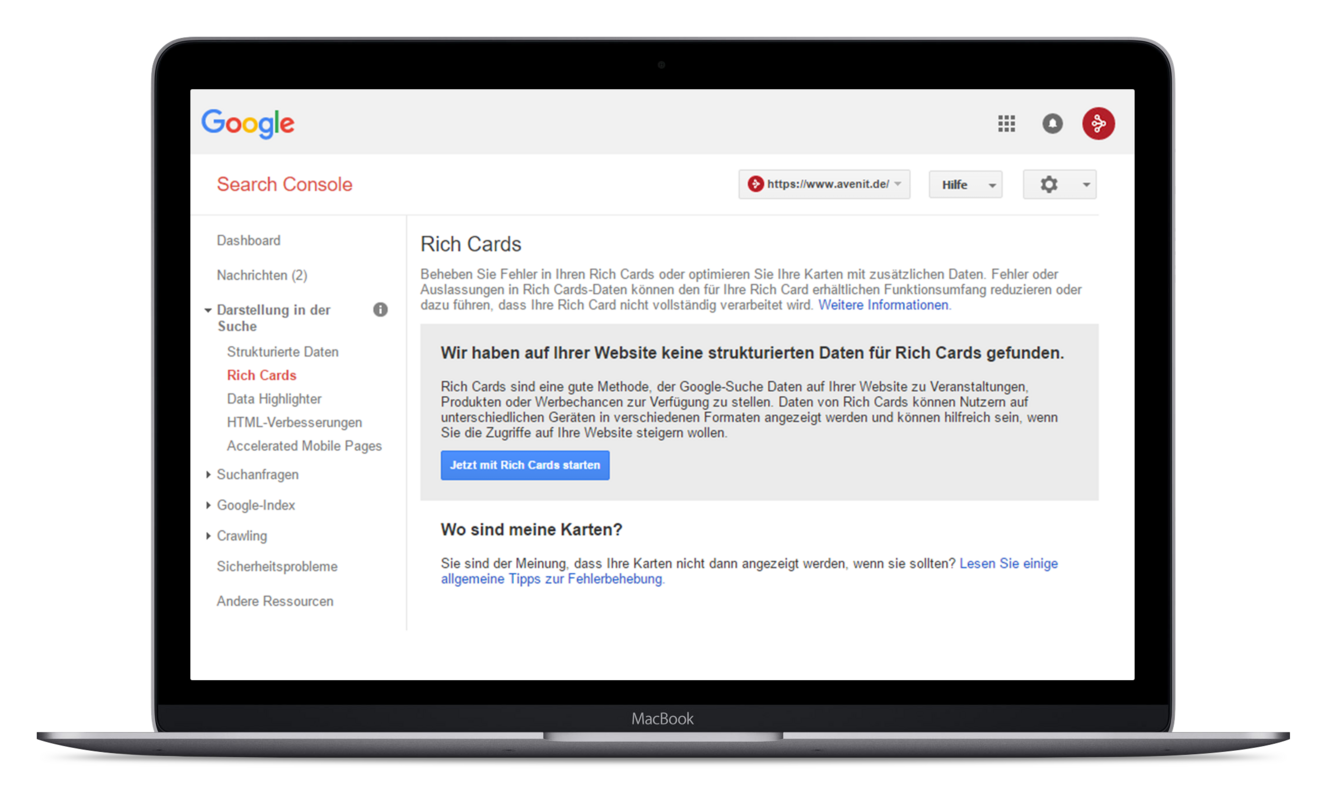Follow the Weitere Informationen link
The image size is (1332, 798).
click(x=883, y=305)
